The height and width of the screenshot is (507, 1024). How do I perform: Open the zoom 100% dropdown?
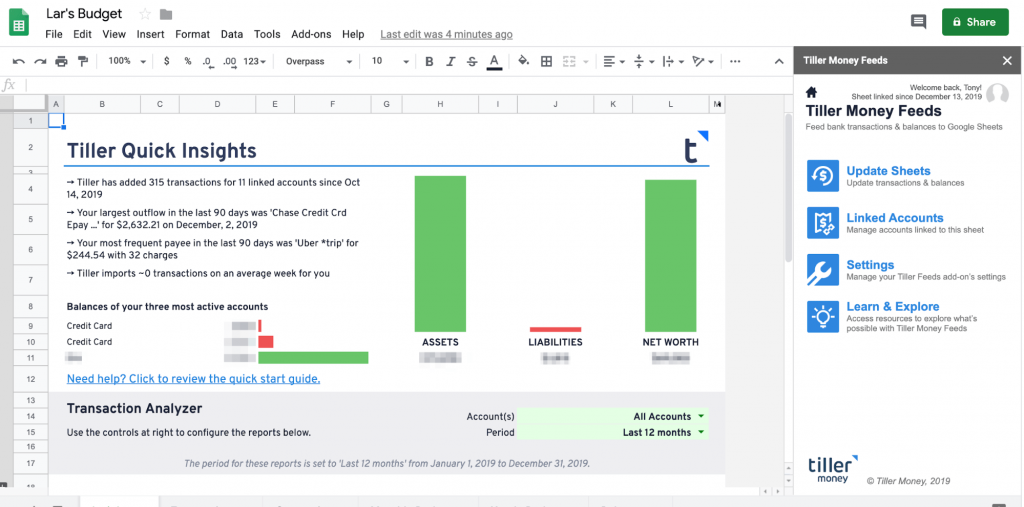(x=127, y=61)
